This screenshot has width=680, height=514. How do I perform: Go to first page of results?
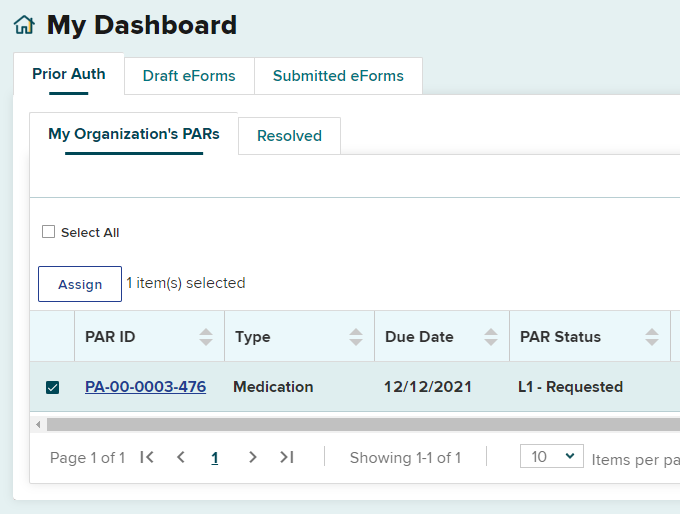(x=147, y=457)
